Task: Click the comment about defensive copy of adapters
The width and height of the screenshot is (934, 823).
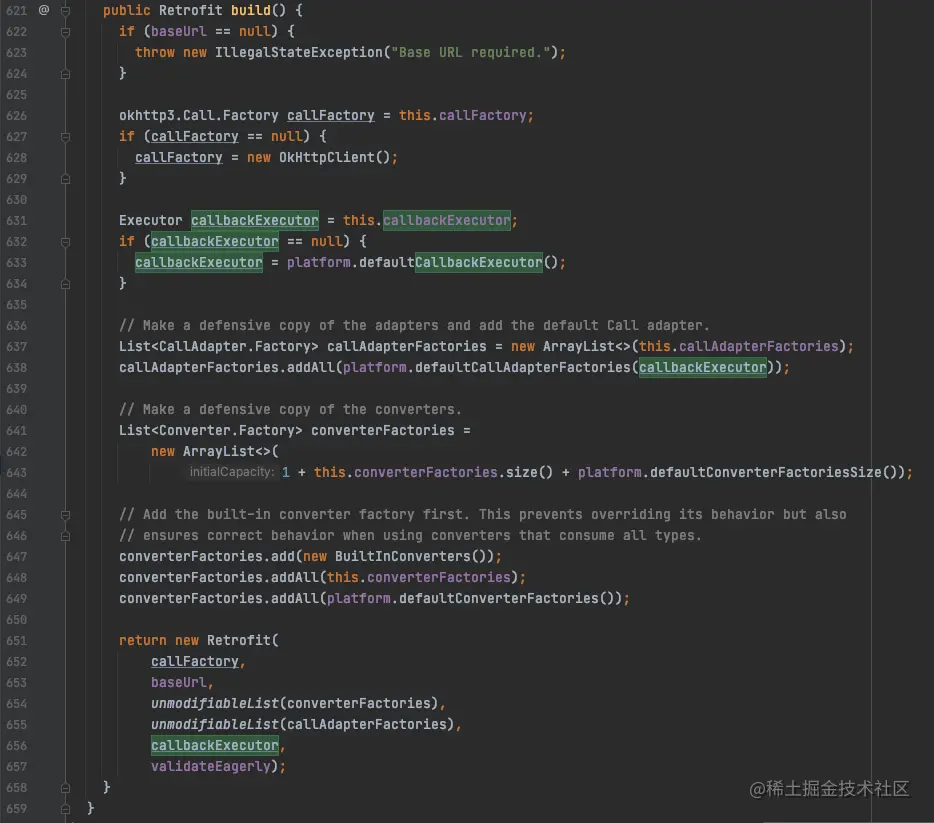Action: coord(415,325)
